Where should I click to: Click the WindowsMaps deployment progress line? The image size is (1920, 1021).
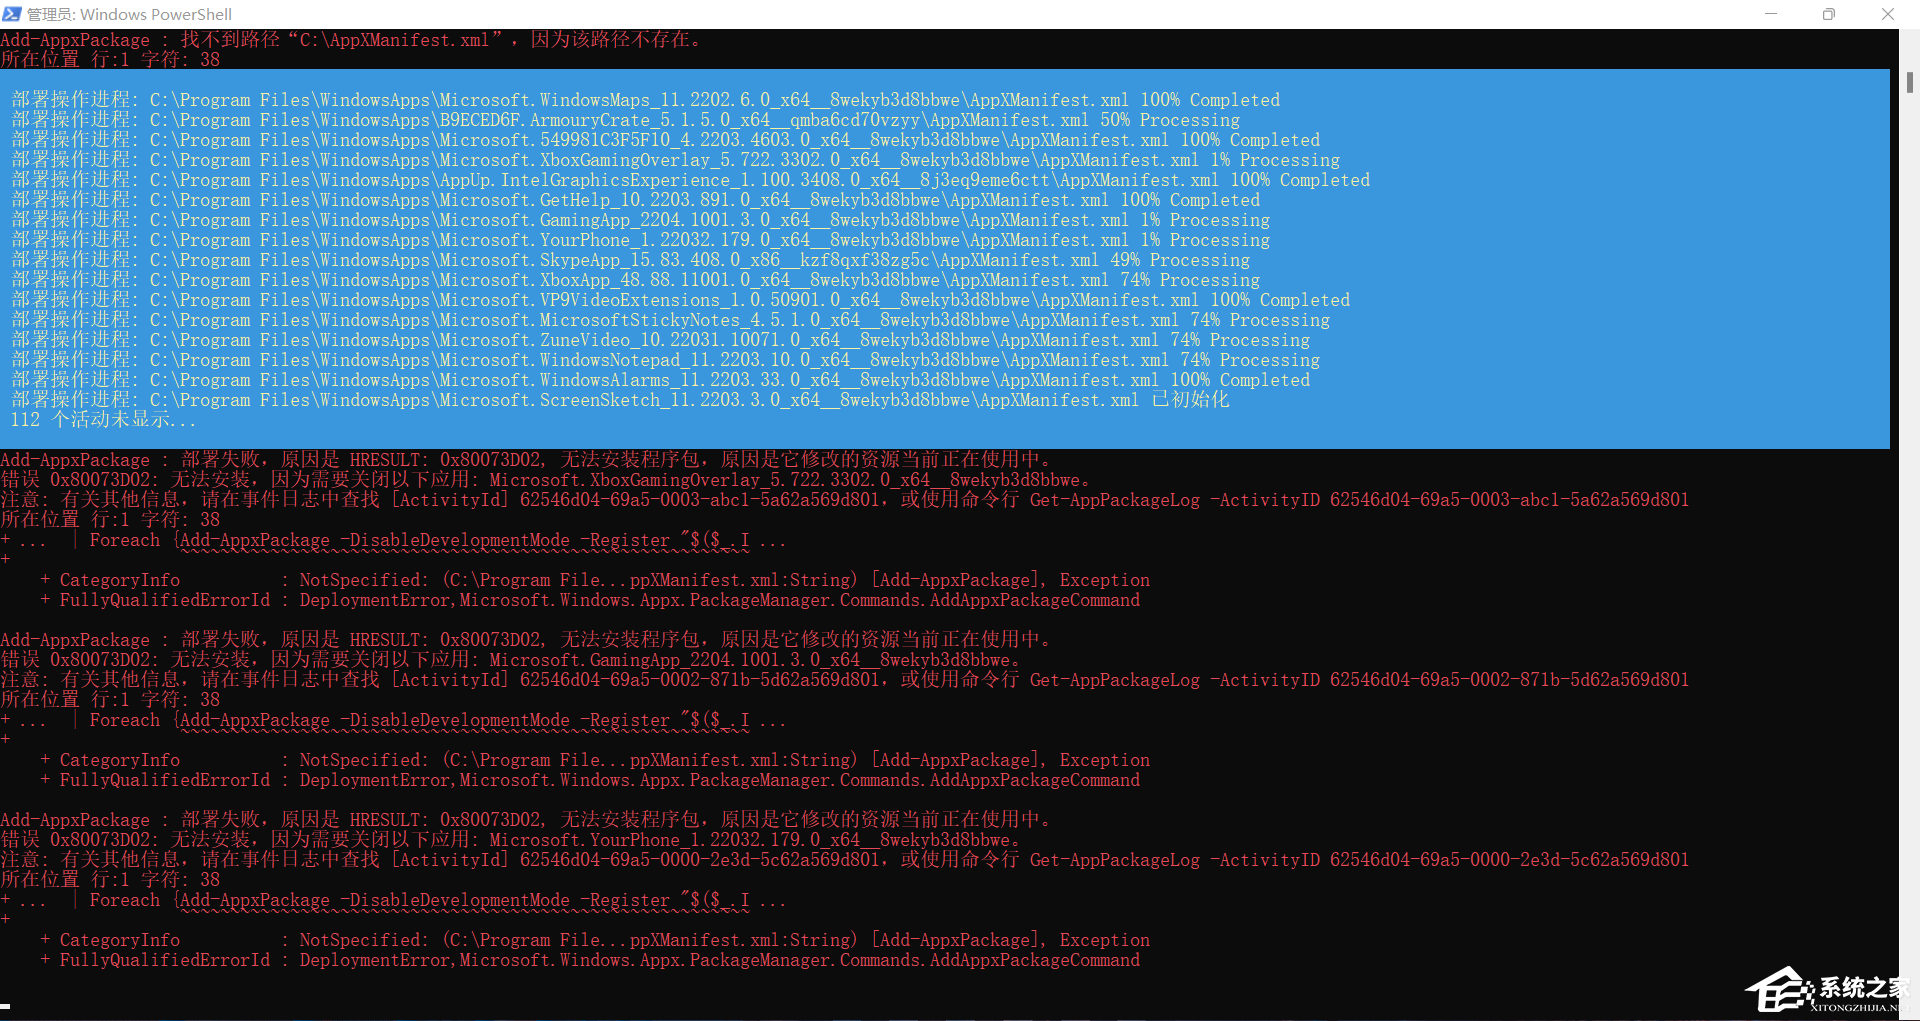coord(646,100)
